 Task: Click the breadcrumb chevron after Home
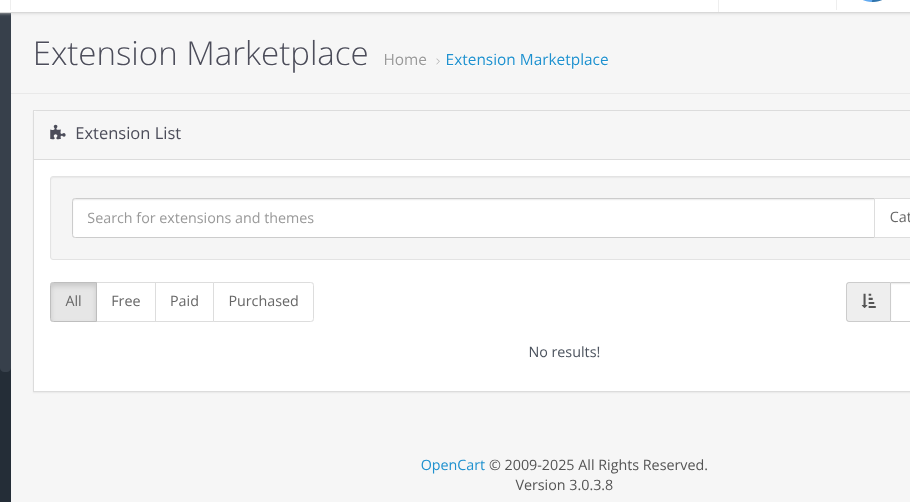coord(438,60)
